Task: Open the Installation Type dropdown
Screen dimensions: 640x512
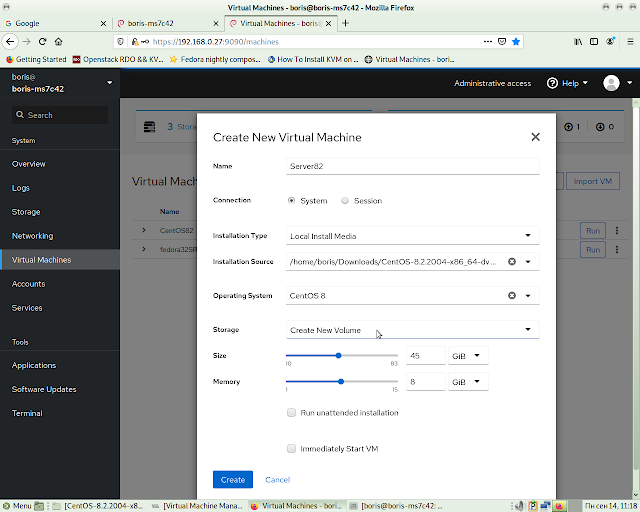Action: 412,236
